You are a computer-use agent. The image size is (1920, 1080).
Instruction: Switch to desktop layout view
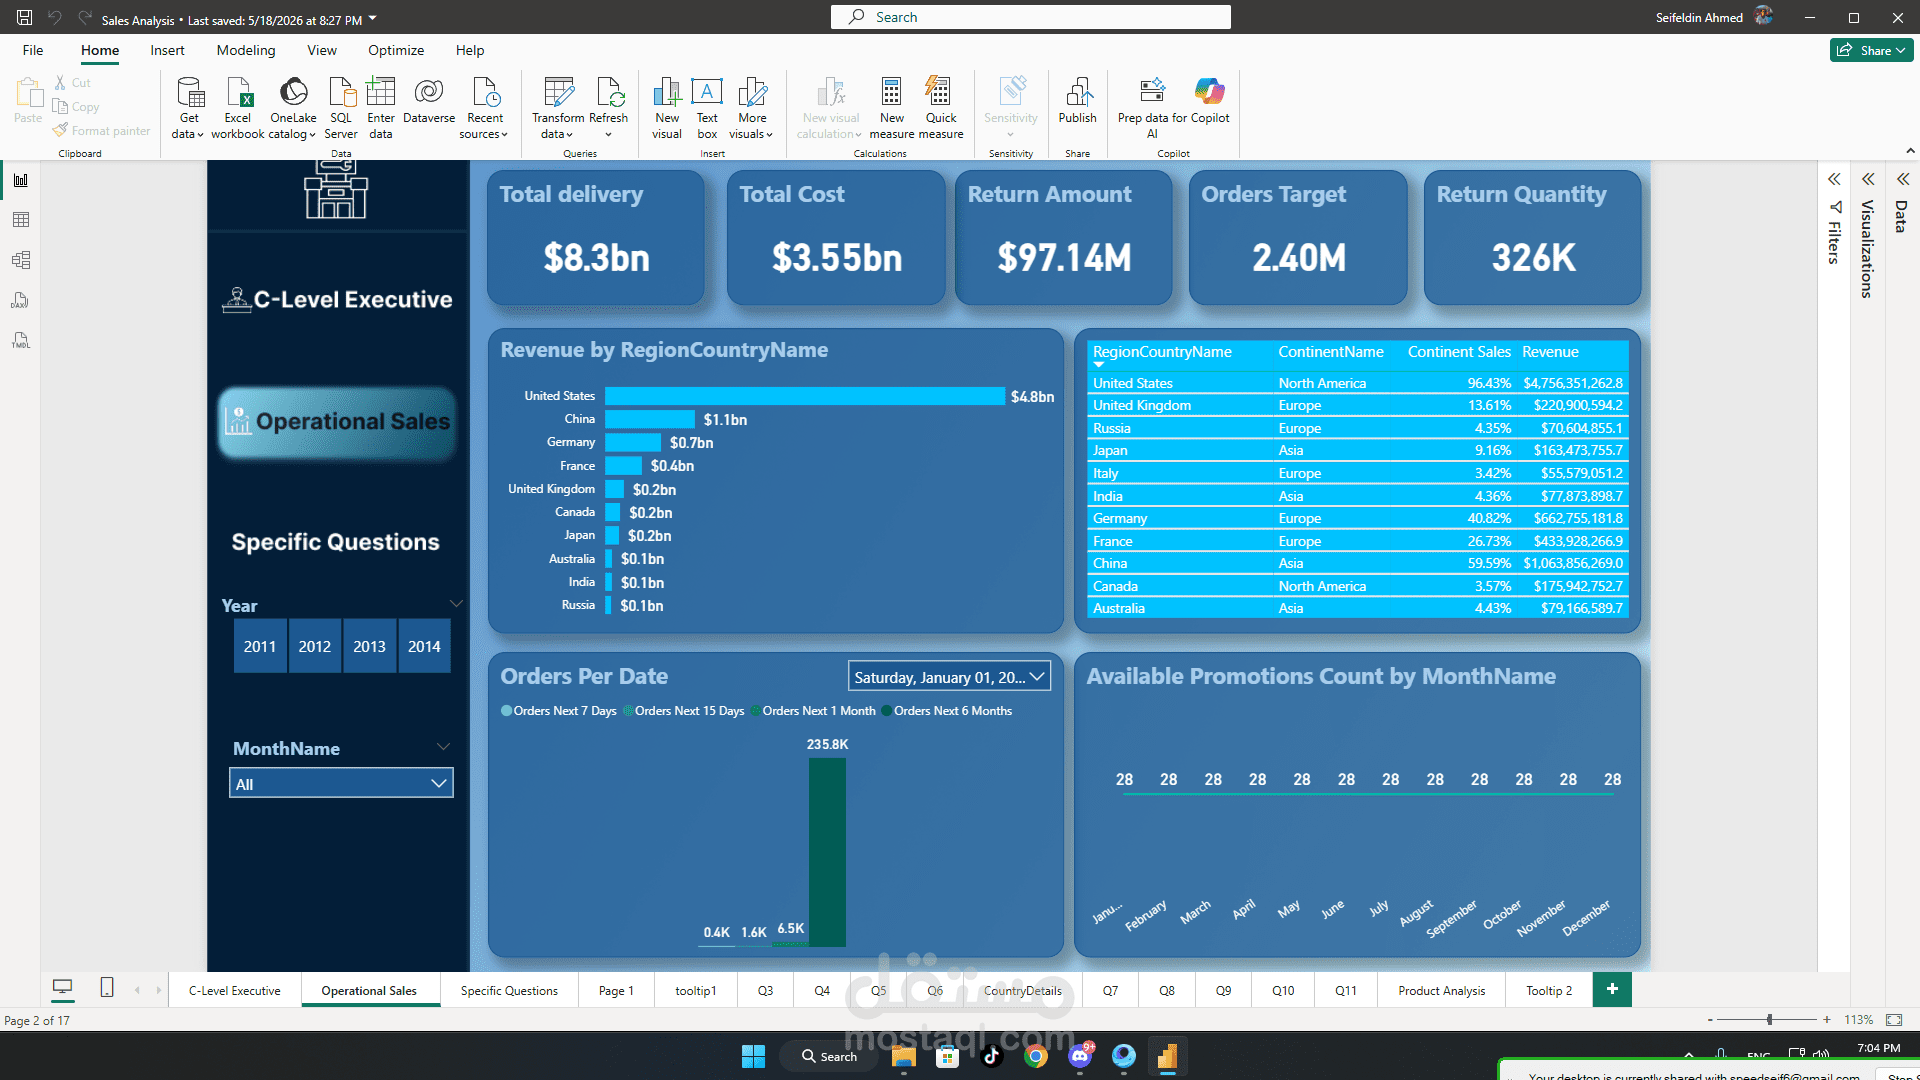point(62,988)
